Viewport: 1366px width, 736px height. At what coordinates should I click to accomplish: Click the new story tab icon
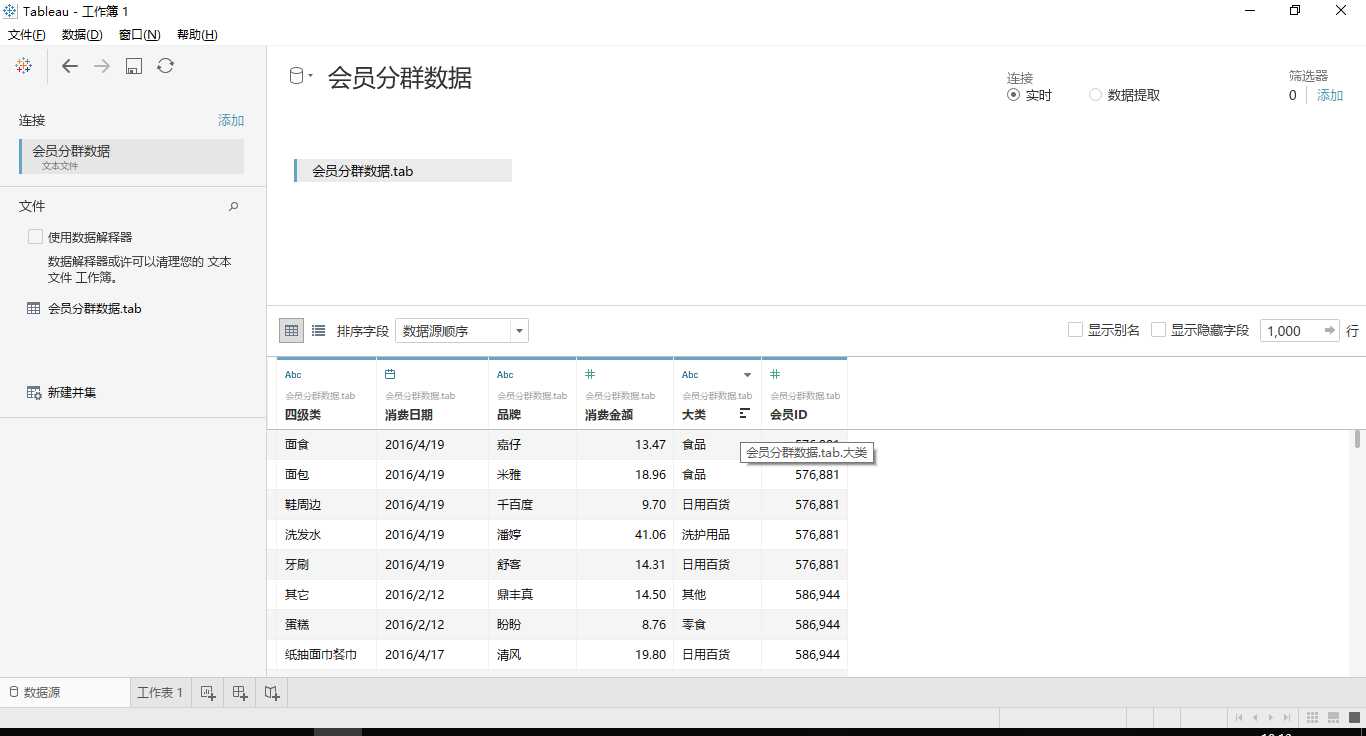point(272,692)
